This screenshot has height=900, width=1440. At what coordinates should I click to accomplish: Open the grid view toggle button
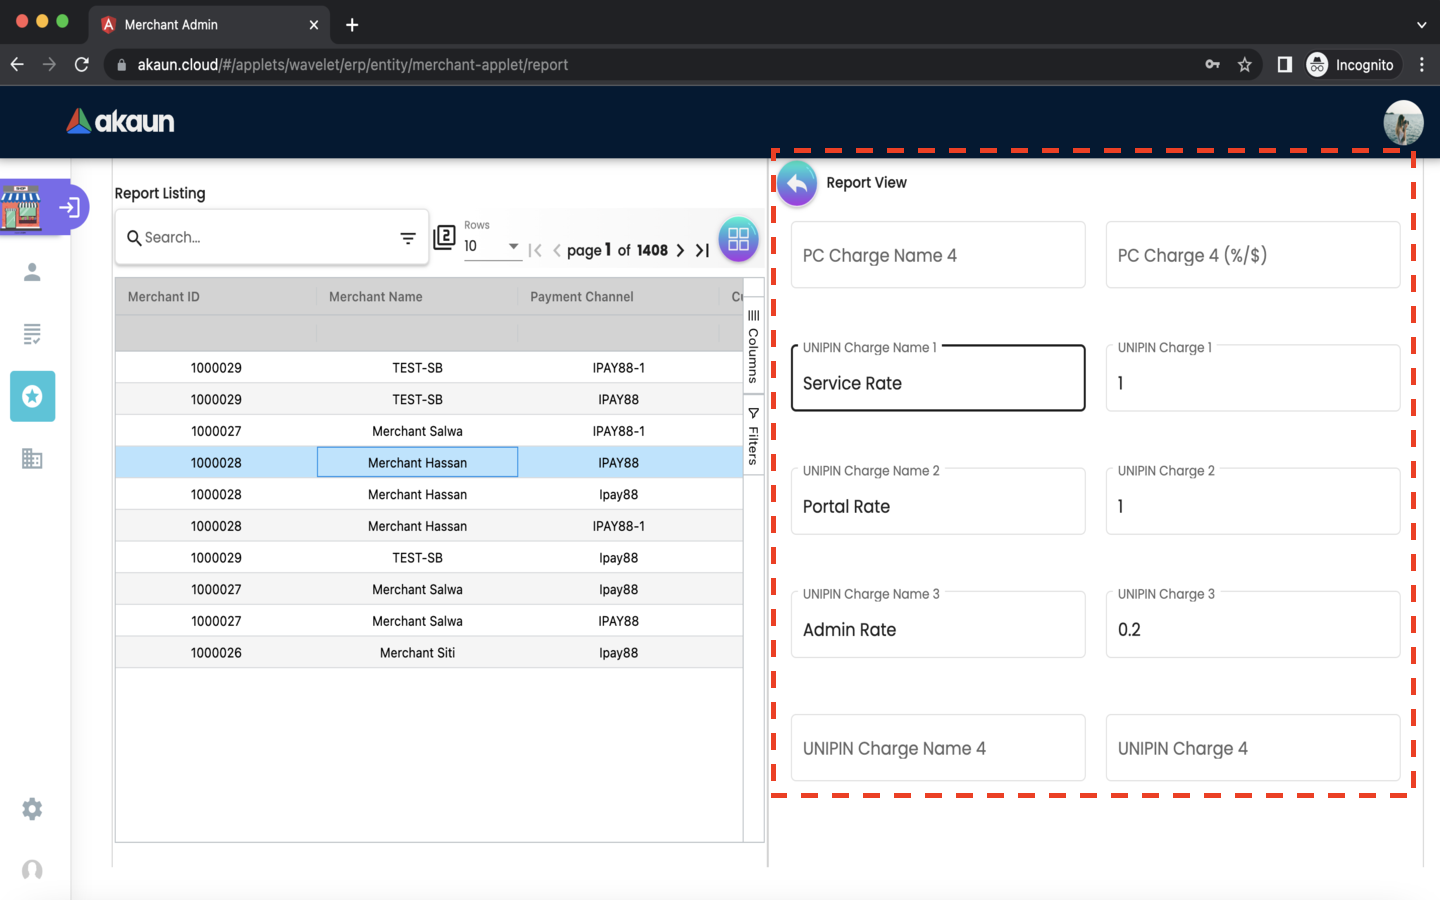pos(738,239)
